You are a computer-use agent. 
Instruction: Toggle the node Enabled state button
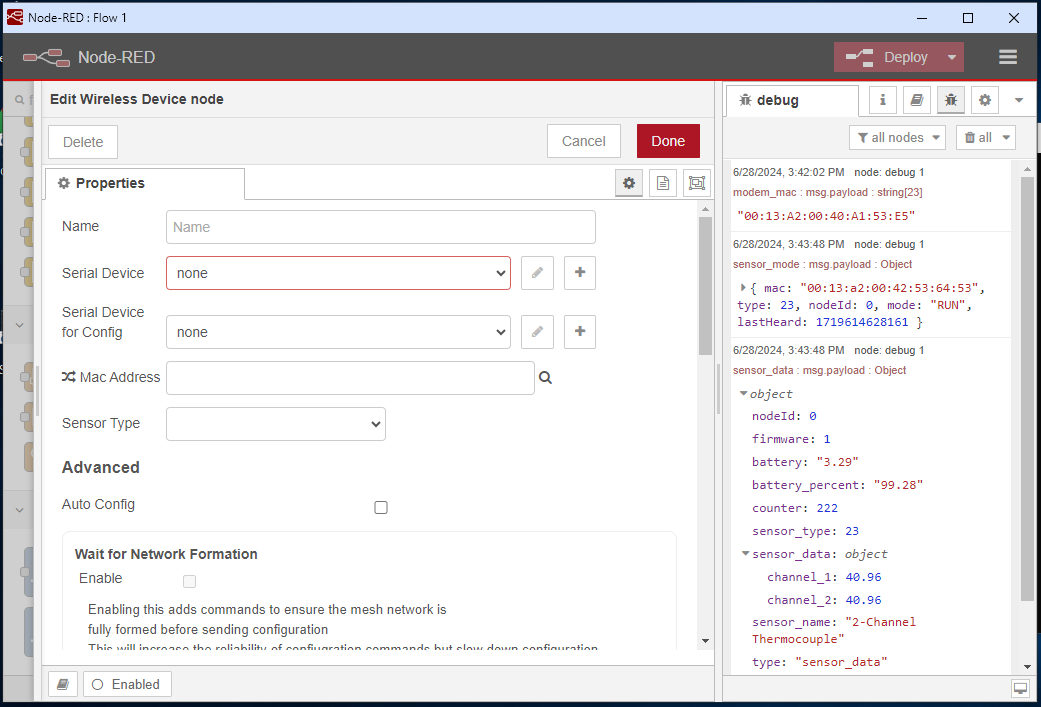[127, 684]
